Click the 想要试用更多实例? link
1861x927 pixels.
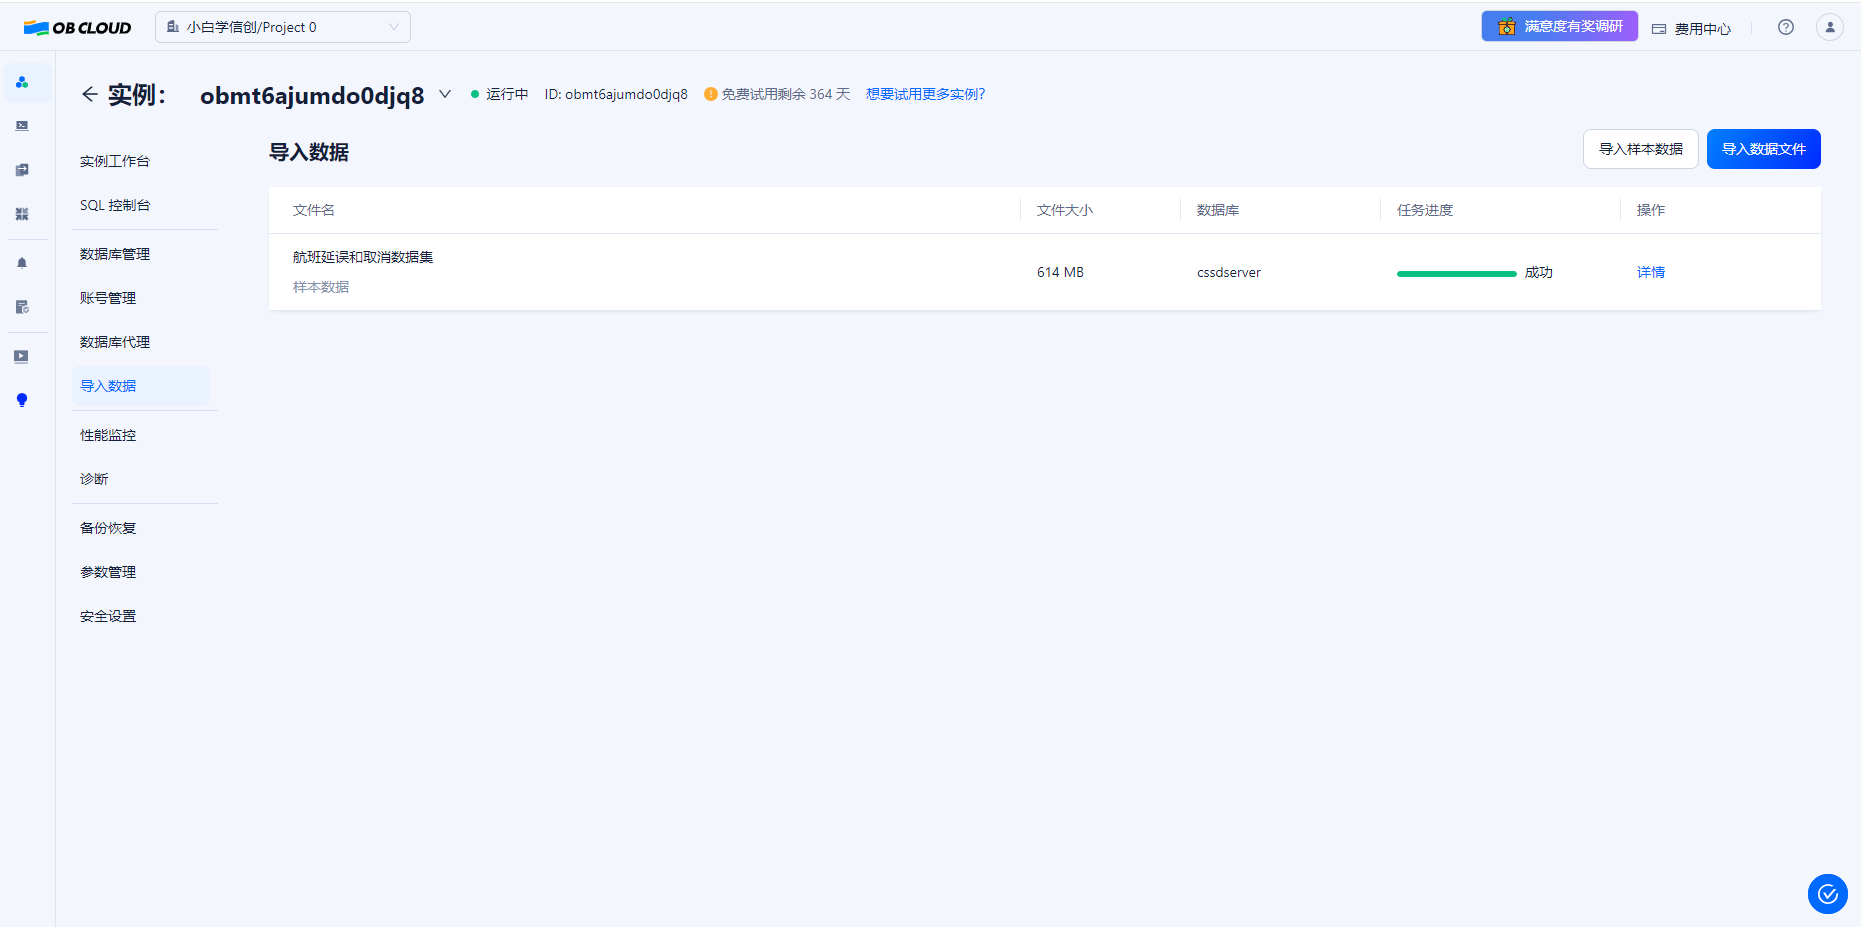tap(926, 94)
